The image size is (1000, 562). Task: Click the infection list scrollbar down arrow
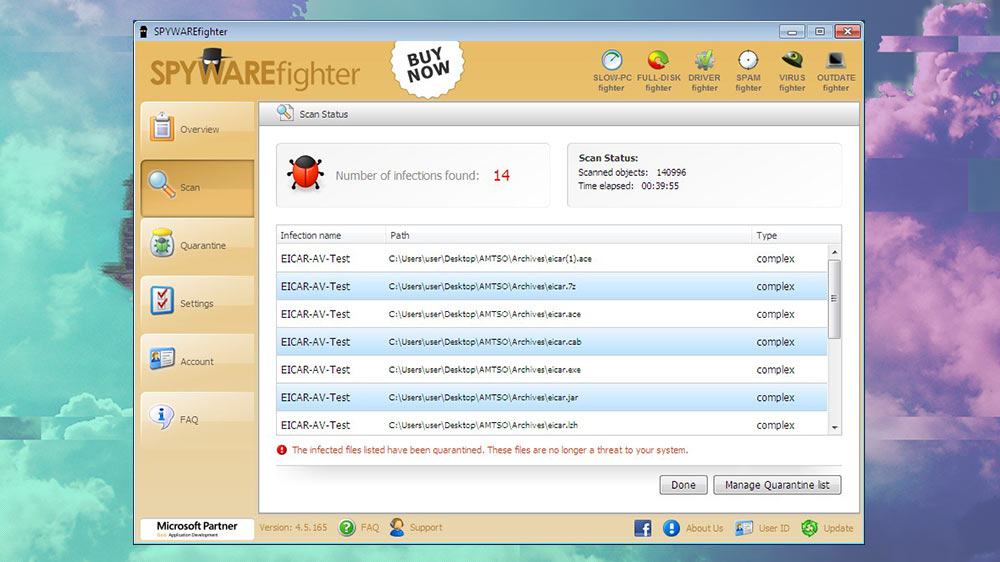pos(834,427)
